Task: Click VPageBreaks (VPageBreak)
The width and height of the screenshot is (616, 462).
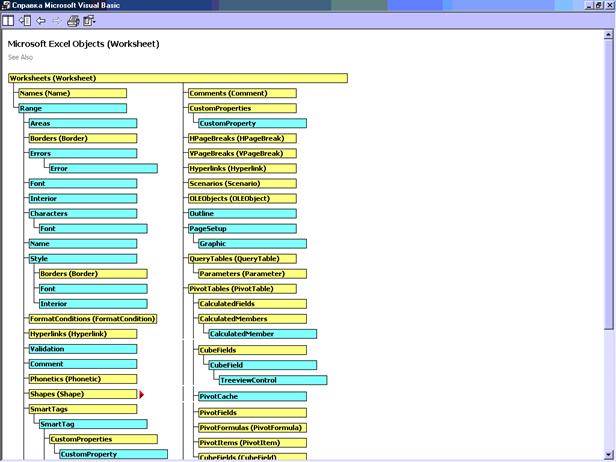Action: tap(242, 153)
